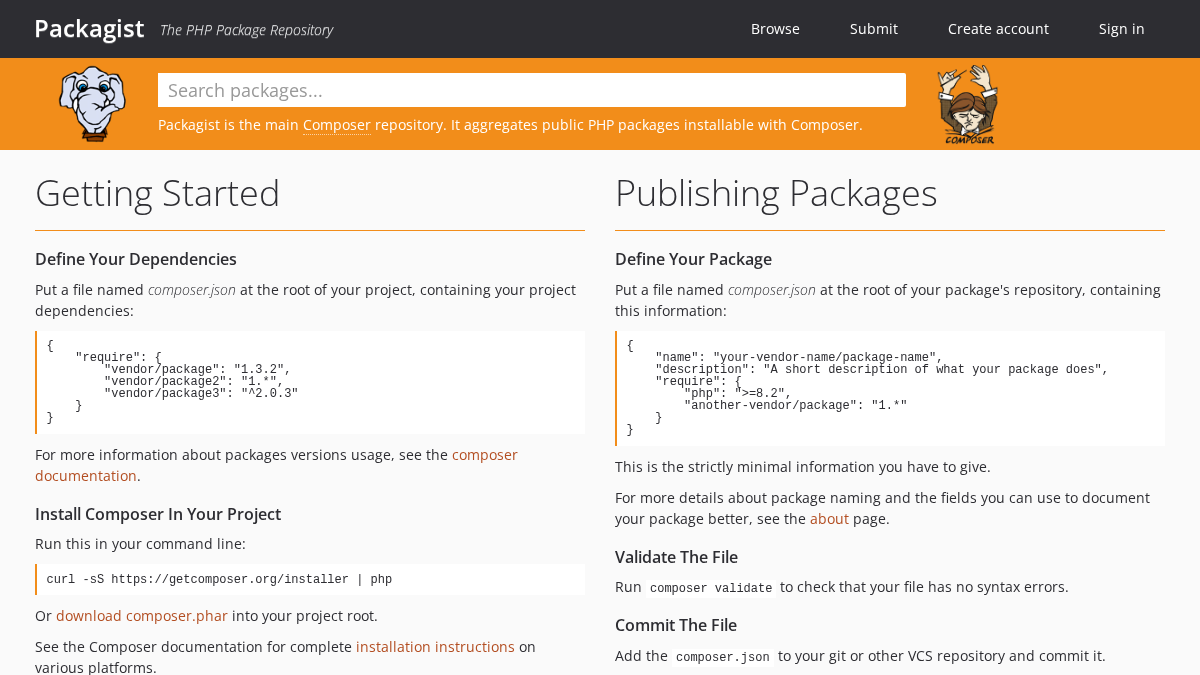
Task: Click the Composer conductor logo image
Action: (x=968, y=105)
